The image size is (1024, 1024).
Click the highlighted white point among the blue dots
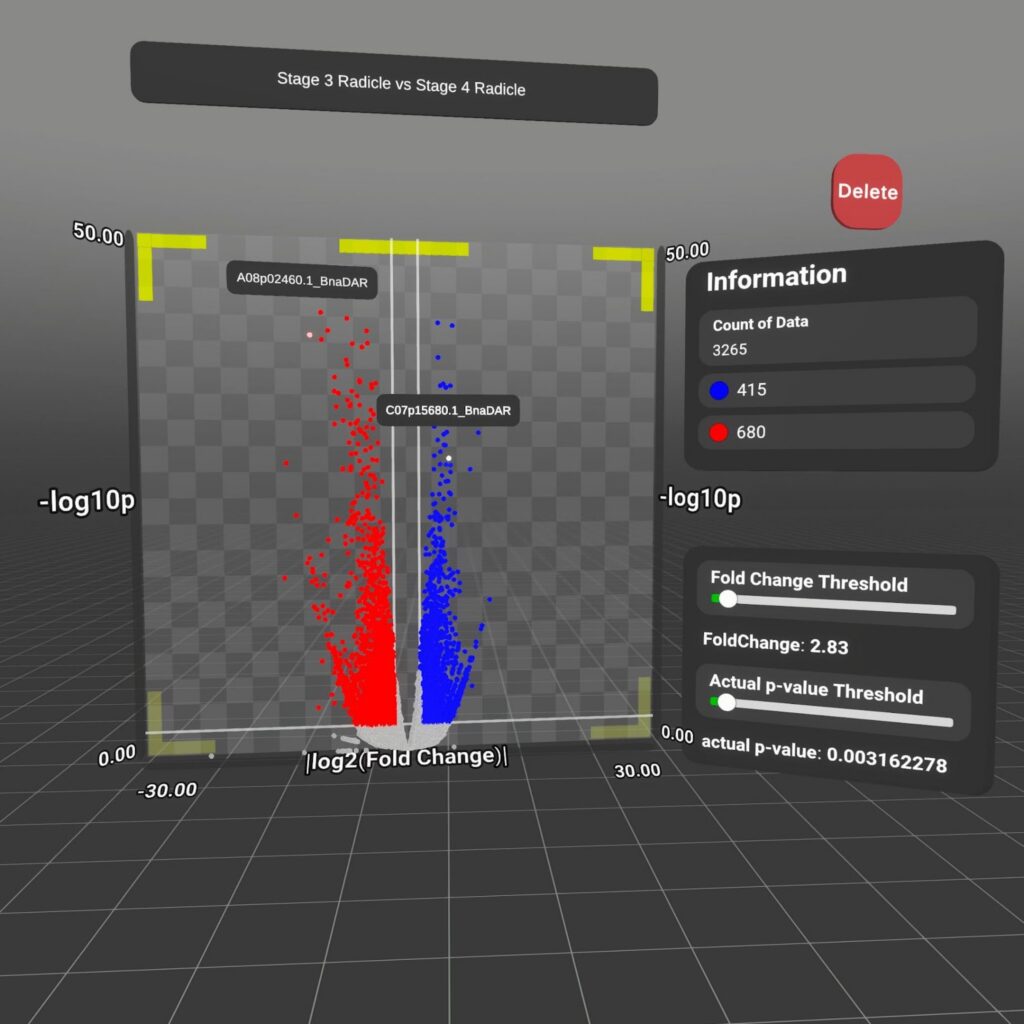pos(449,458)
